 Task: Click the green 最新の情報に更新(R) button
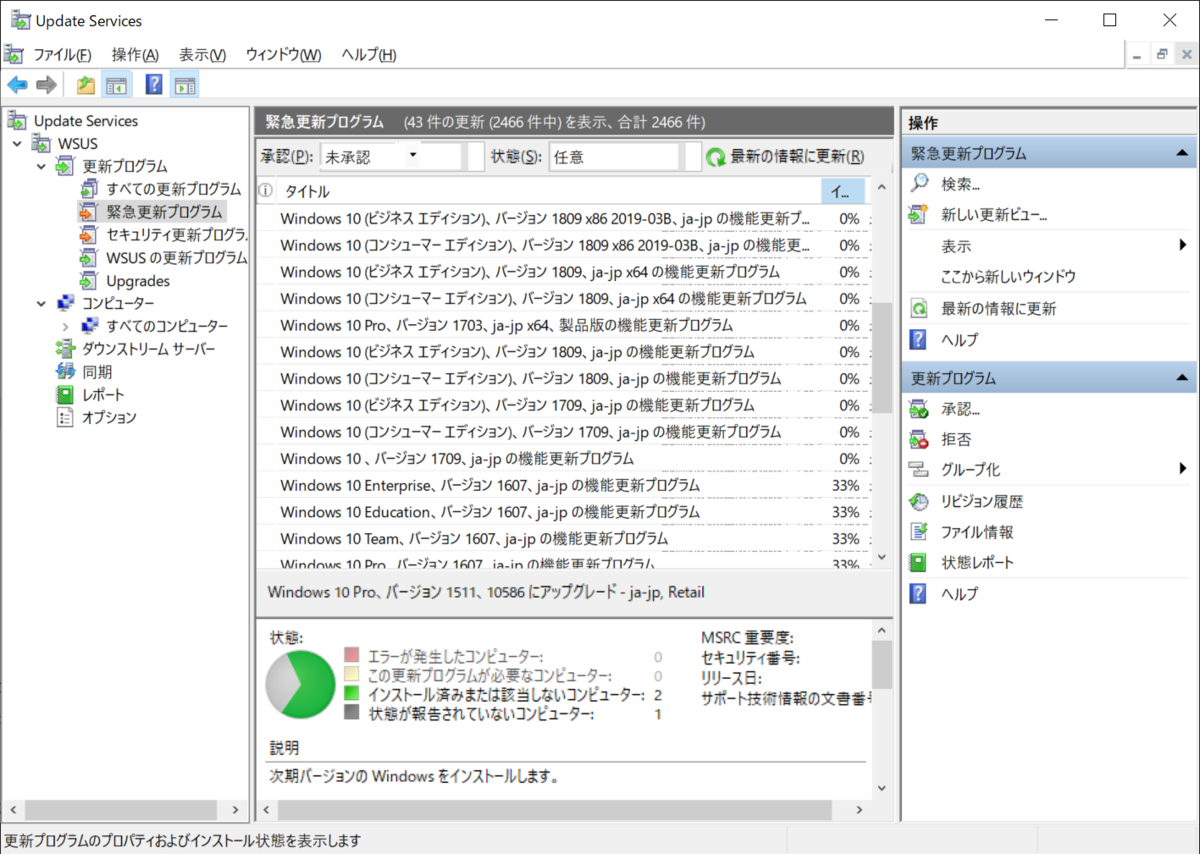786,157
